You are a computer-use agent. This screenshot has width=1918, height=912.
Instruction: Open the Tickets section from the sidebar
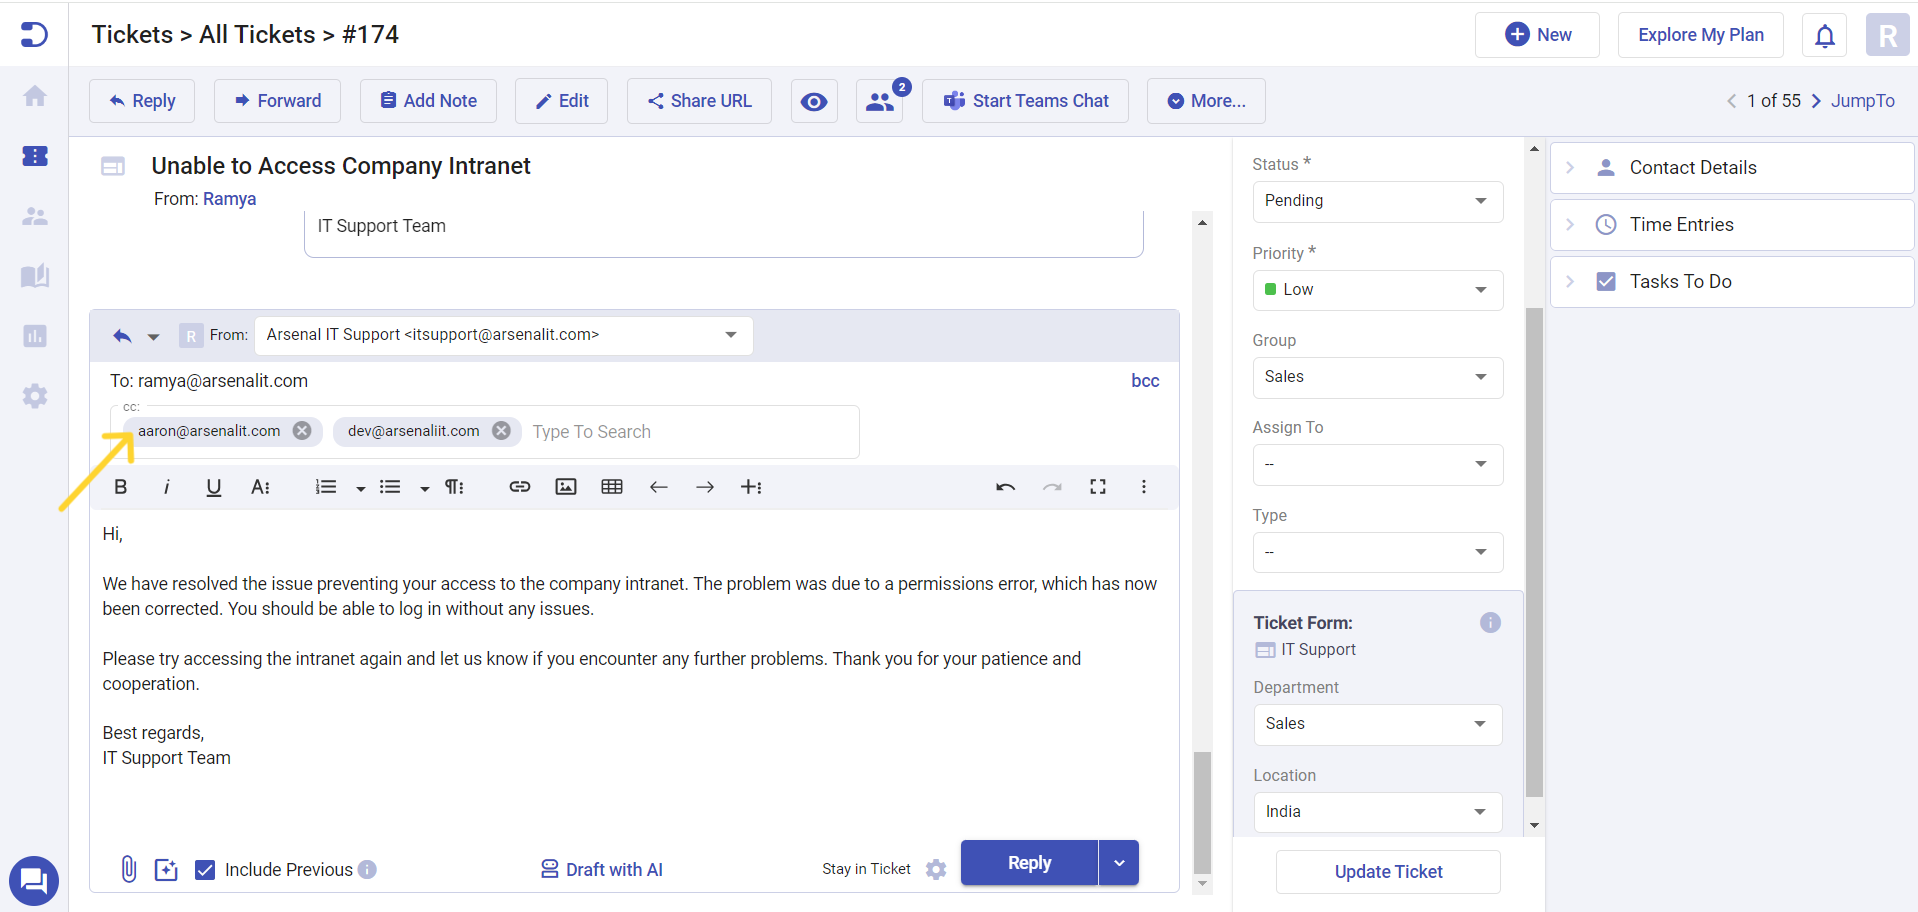(x=35, y=156)
